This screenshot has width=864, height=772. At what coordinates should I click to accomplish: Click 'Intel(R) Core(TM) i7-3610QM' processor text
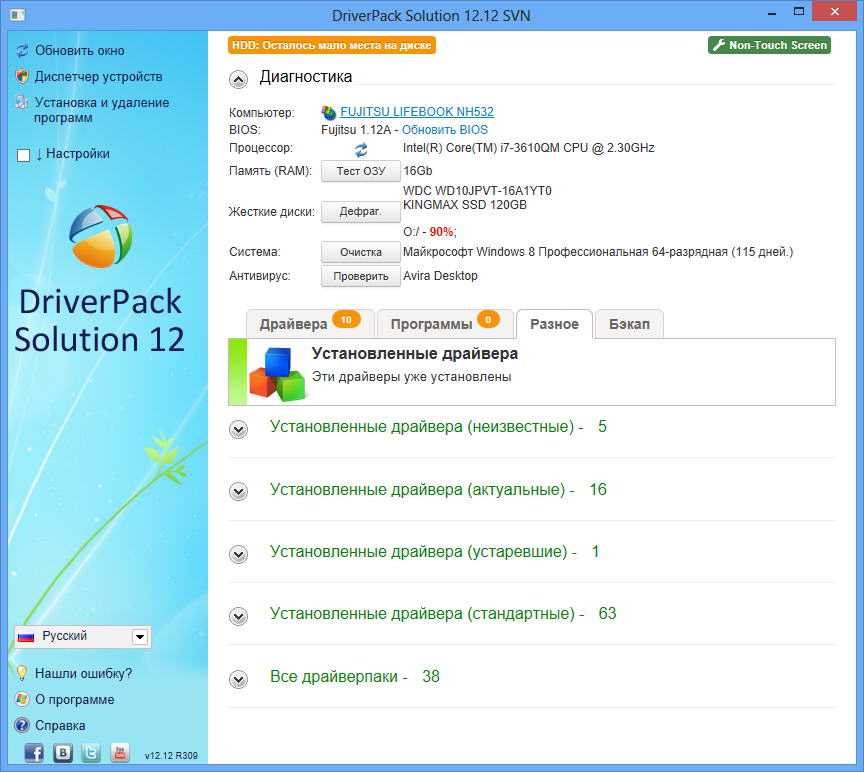529,148
